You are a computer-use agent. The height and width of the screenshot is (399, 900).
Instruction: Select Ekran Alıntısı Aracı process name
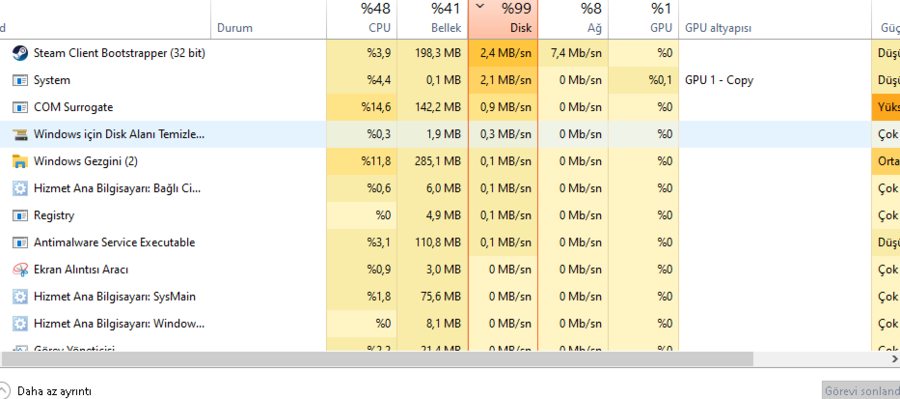[x=81, y=270]
